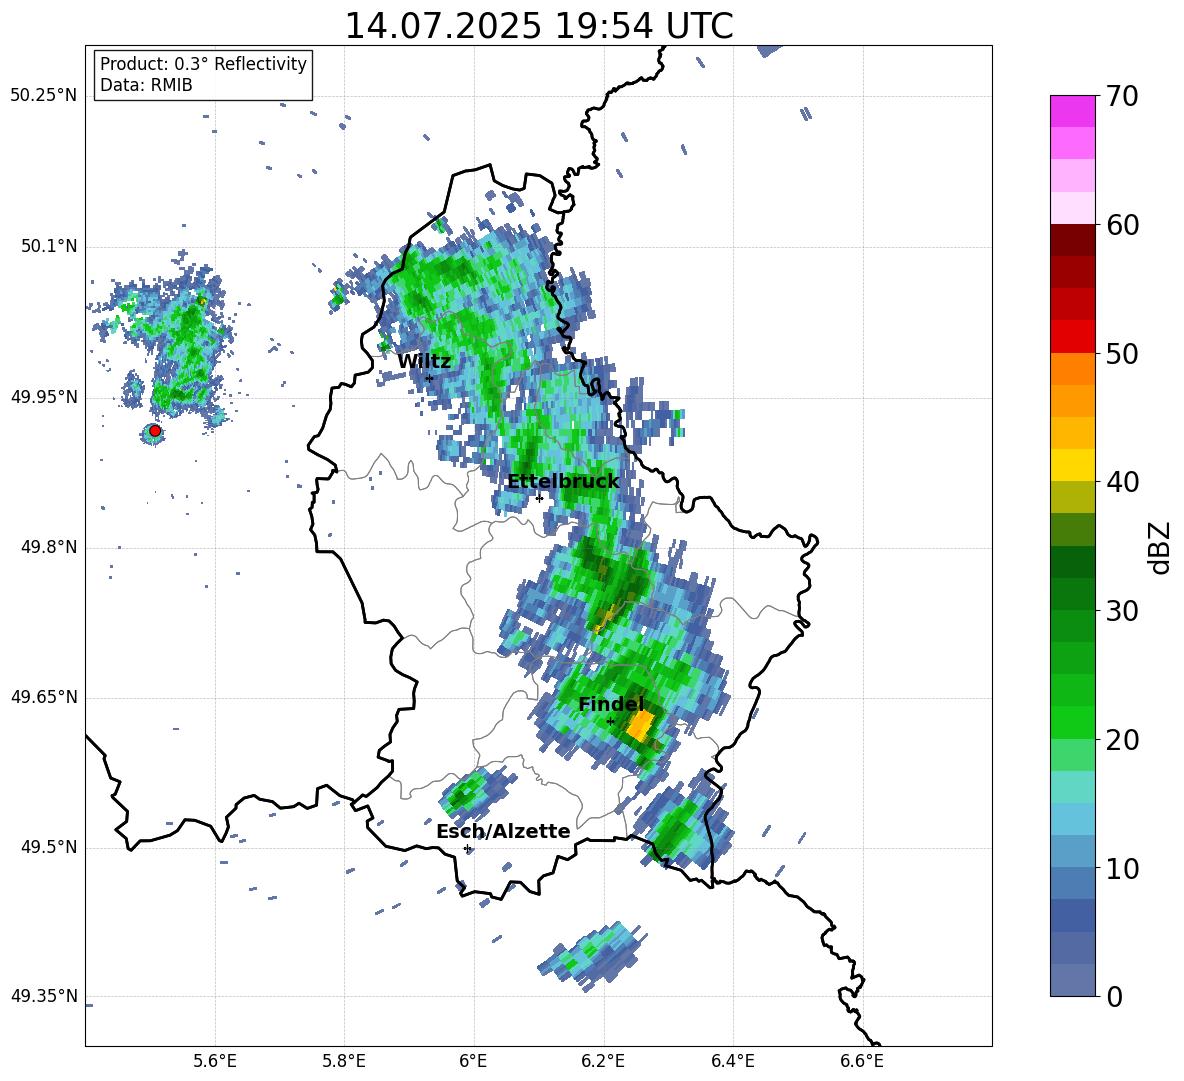1184x1081 pixels.
Task: Click the colorbar tick label 0
Action: (x=1114, y=996)
